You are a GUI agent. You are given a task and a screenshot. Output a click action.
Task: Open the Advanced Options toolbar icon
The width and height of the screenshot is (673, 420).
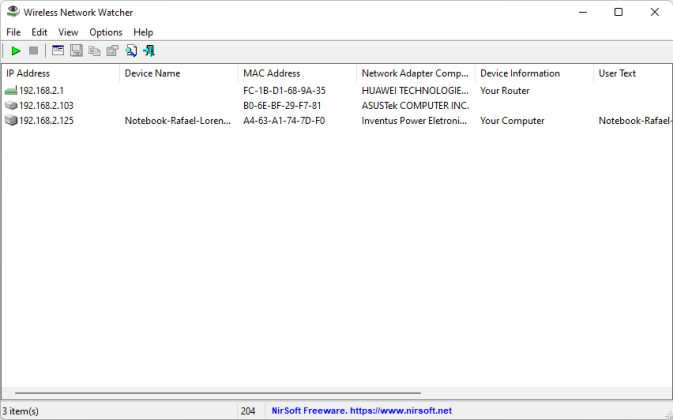(x=58, y=51)
